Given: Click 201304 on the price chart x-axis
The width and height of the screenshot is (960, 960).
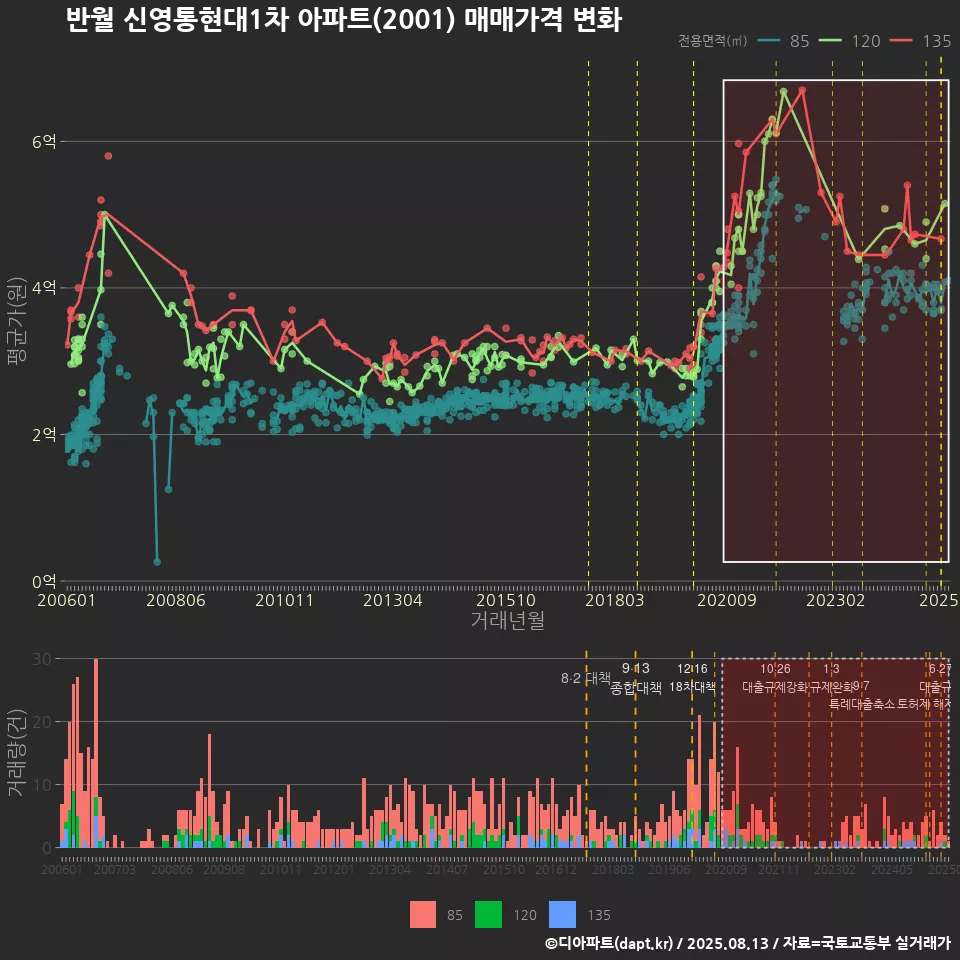Looking at the screenshot, I should pos(392,600).
